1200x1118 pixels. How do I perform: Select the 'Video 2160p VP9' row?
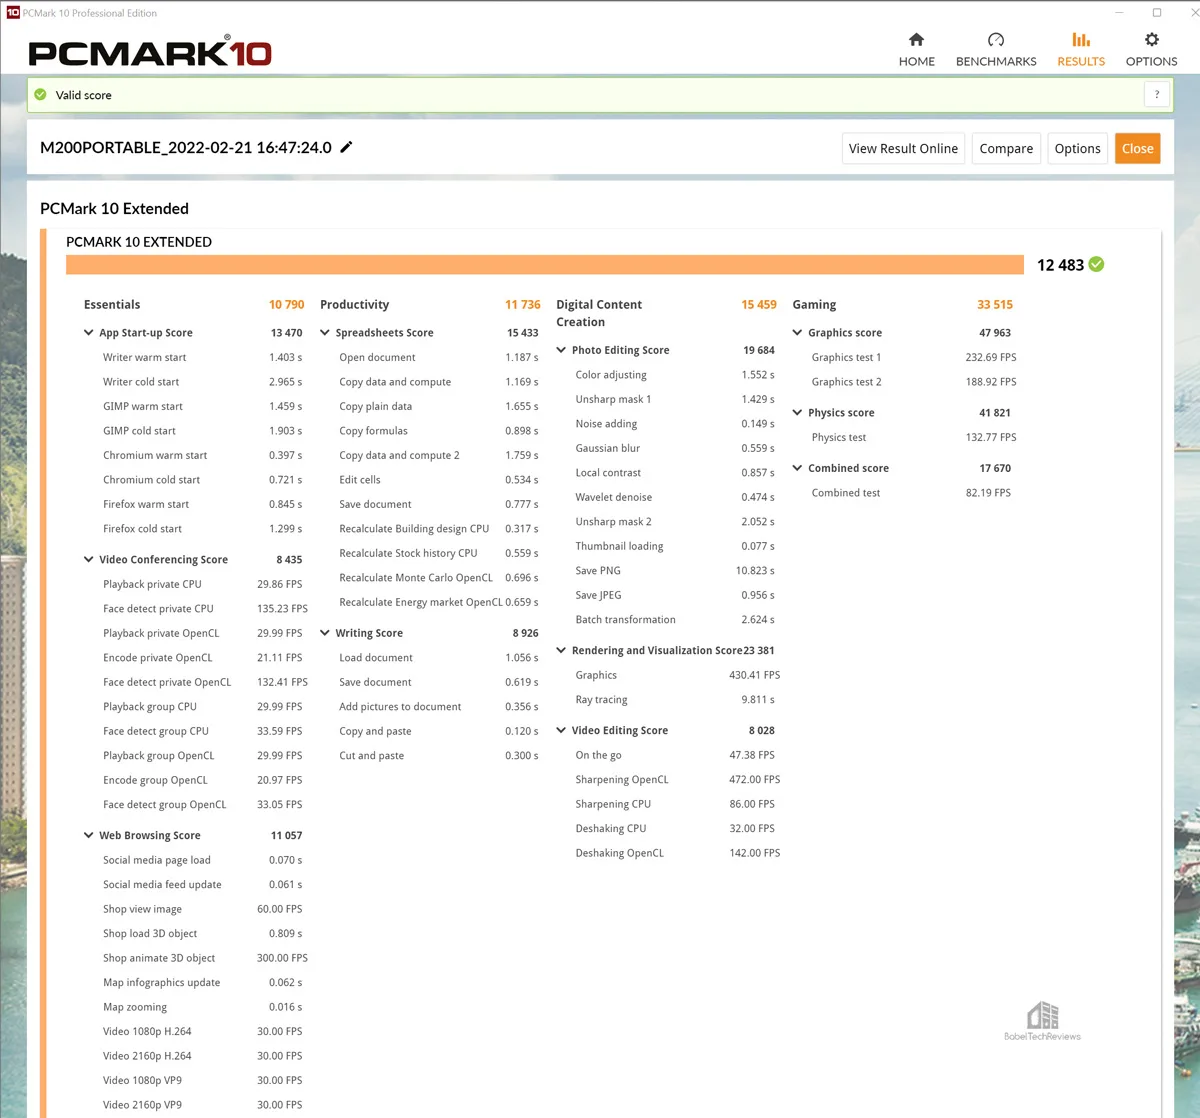coord(202,1105)
